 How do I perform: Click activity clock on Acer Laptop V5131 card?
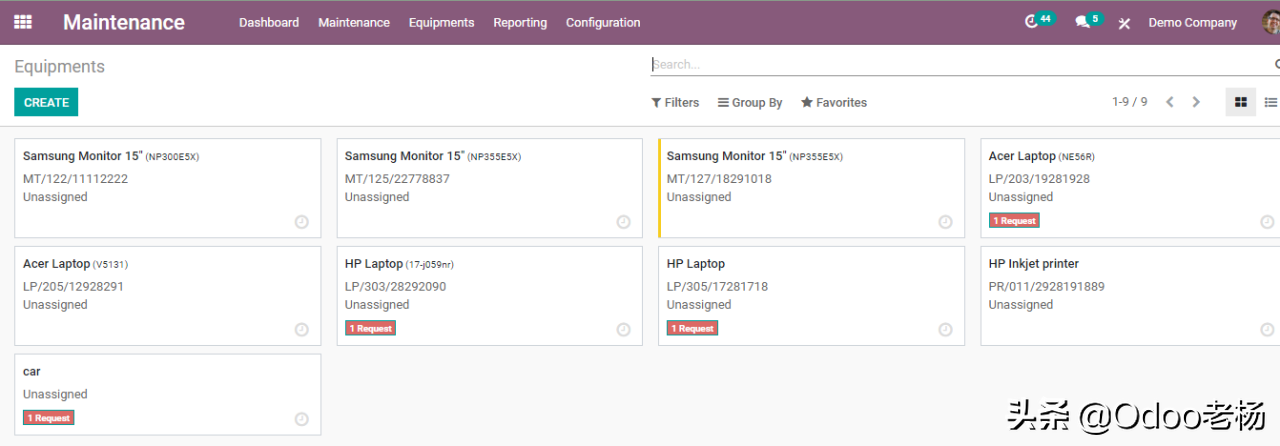click(302, 329)
